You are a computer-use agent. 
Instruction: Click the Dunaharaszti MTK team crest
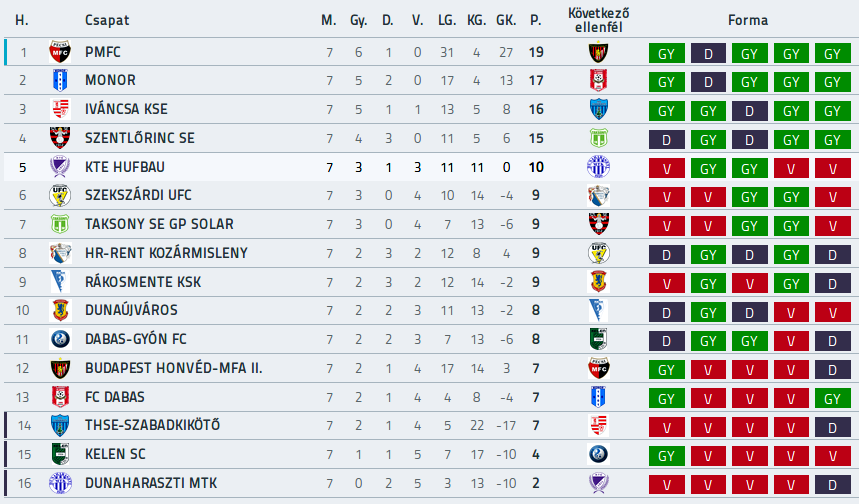(60, 483)
